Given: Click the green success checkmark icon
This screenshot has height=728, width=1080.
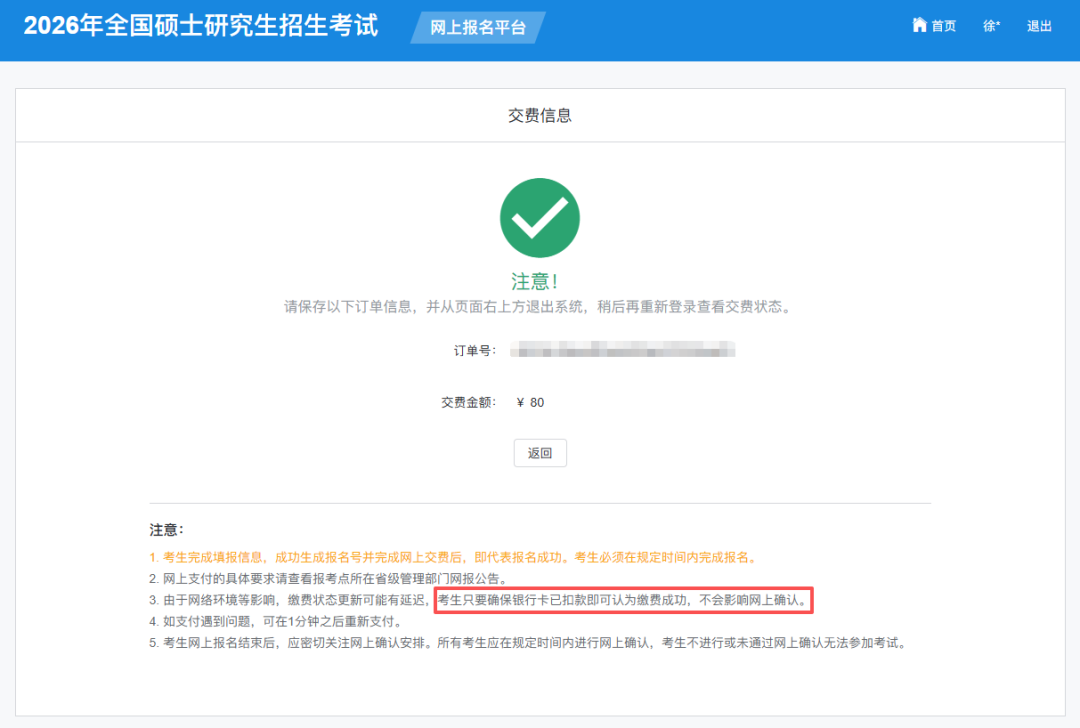Looking at the screenshot, I should 540,218.
